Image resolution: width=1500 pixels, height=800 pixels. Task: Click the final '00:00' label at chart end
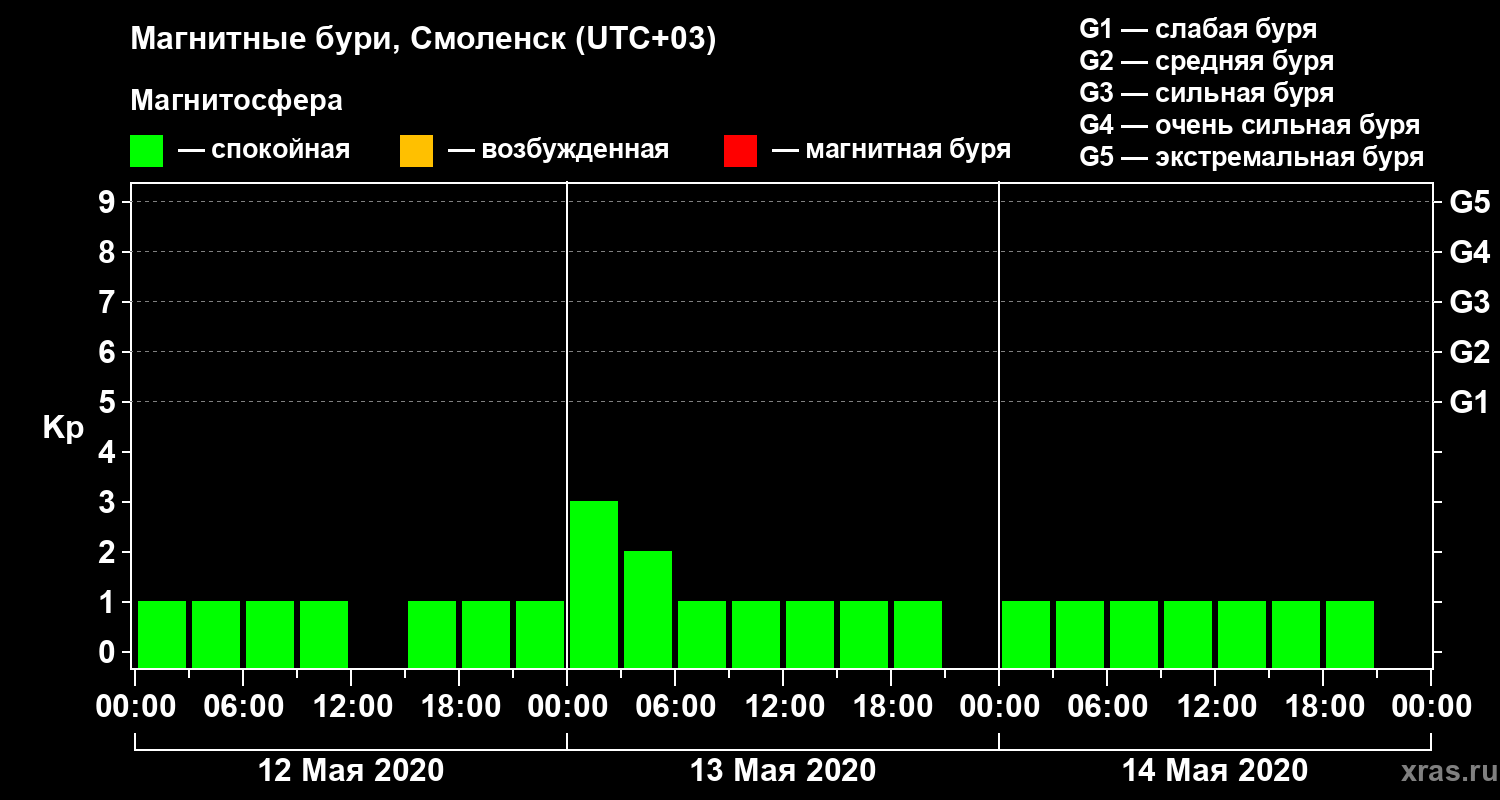pos(1431,707)
